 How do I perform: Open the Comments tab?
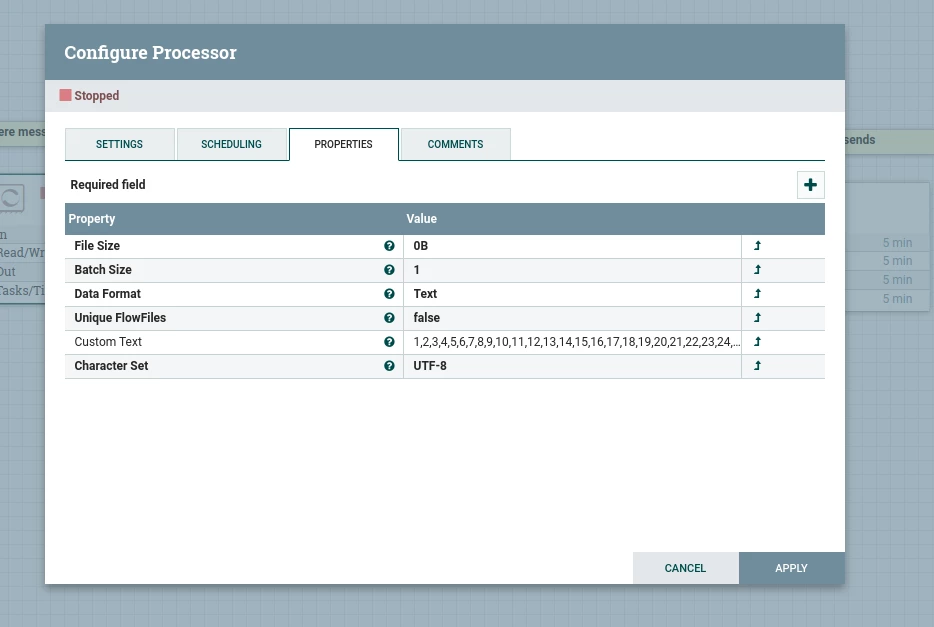tap(456, 144)
